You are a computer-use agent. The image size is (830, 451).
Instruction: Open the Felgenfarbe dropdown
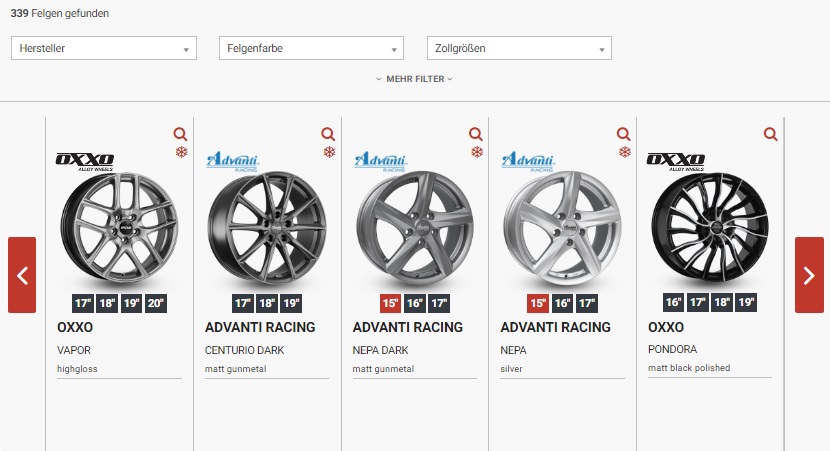pyautogui.click(x=311, y=48)
